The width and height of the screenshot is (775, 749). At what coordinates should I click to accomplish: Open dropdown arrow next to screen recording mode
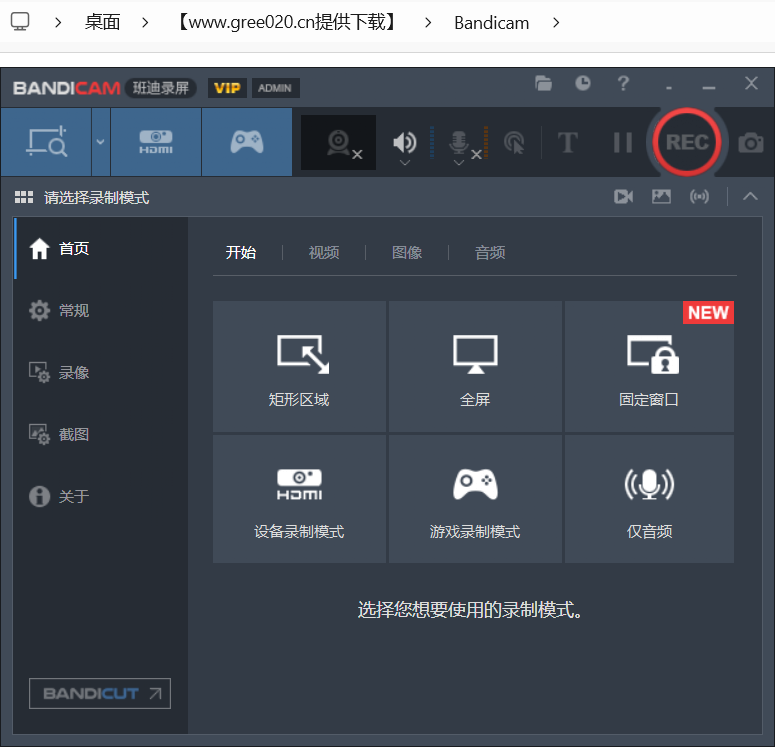[x=100, y=142]
